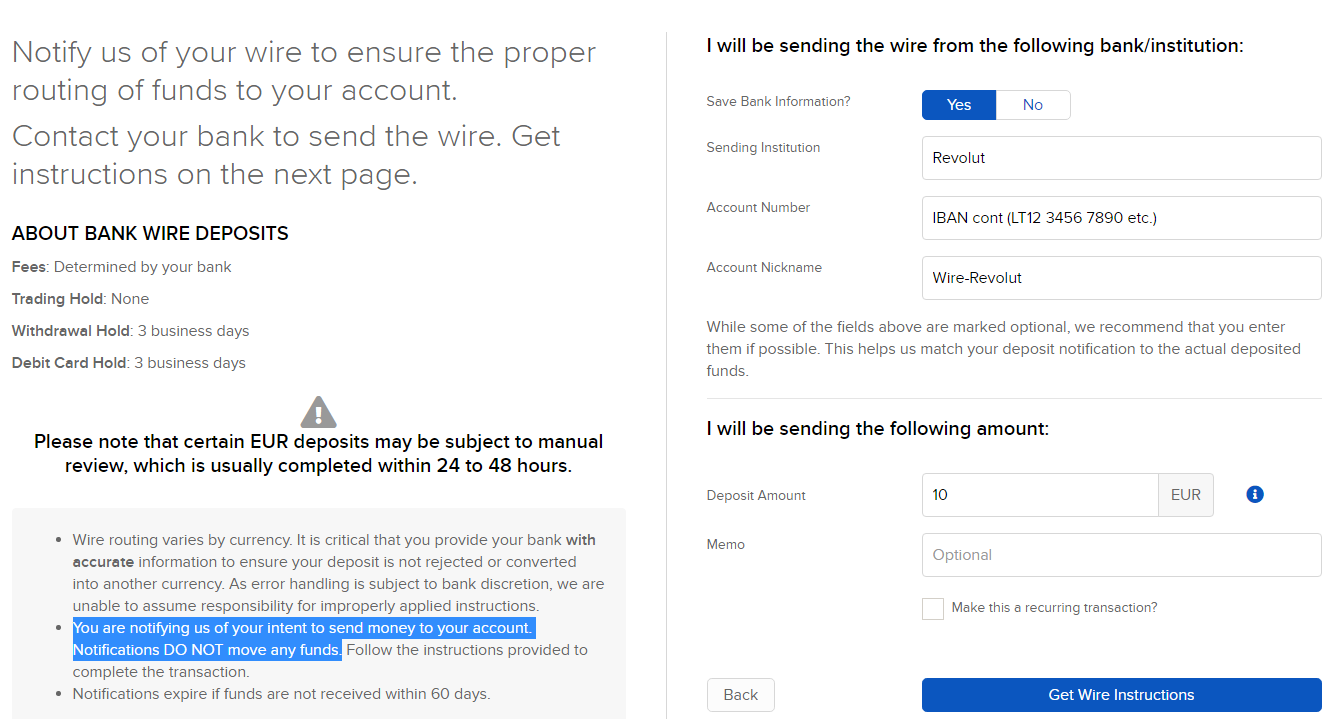Click the Withdrawal Hold 3 business days line
Screen dimensions: 1333x719
[x=131, y=331]
